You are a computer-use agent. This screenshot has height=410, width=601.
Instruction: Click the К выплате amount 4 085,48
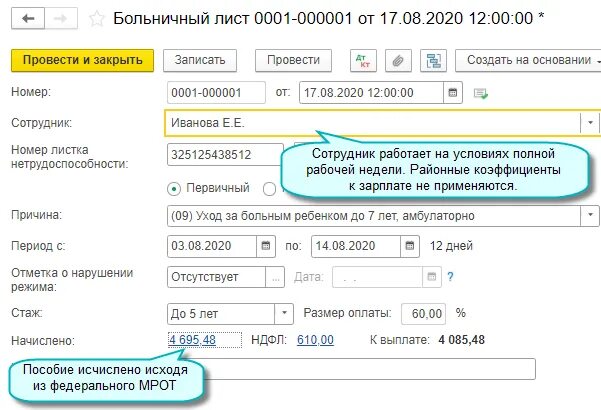coord(461,340)
